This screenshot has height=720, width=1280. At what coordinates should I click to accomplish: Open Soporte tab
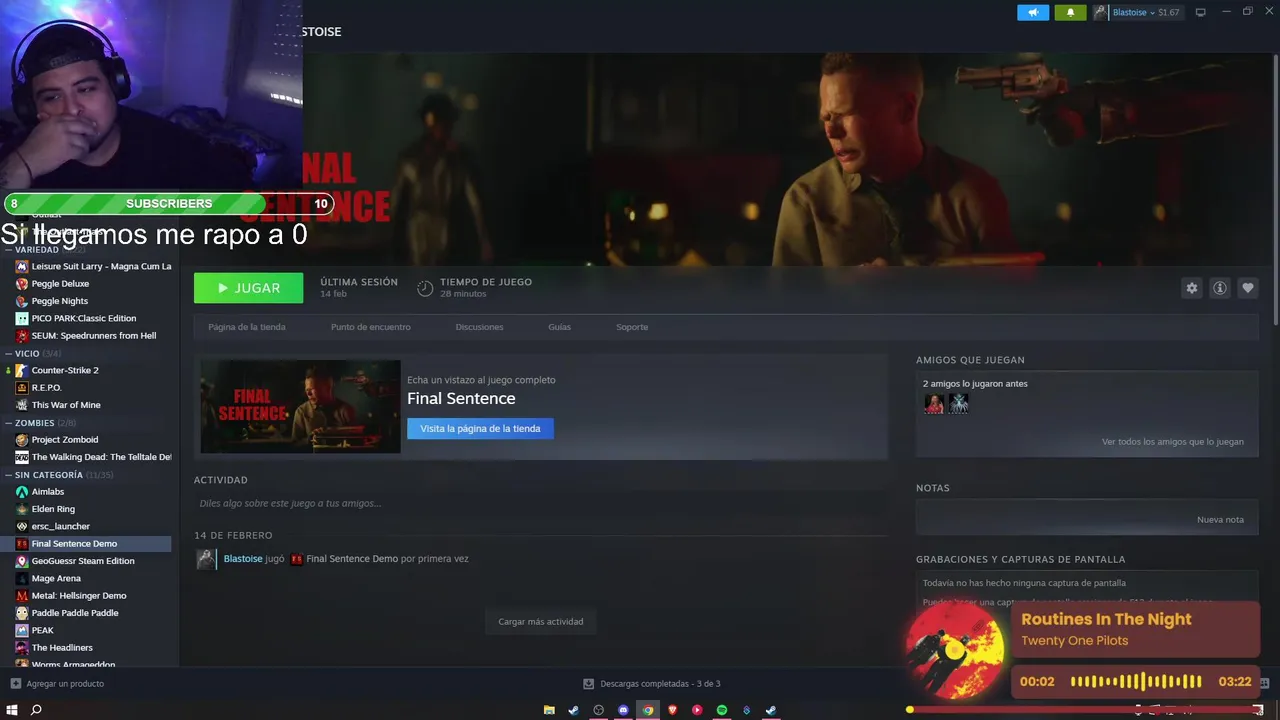(x=632, y=327)
